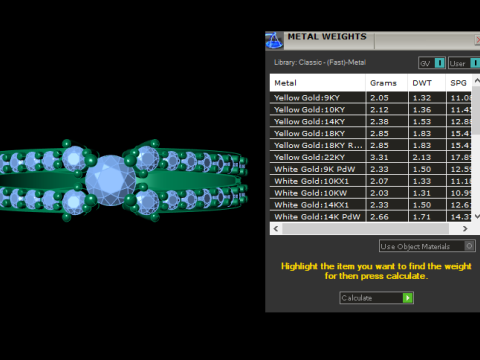Click the Metal Weights scale icon
Screen dimensions: 480x360
pos(274,41)
